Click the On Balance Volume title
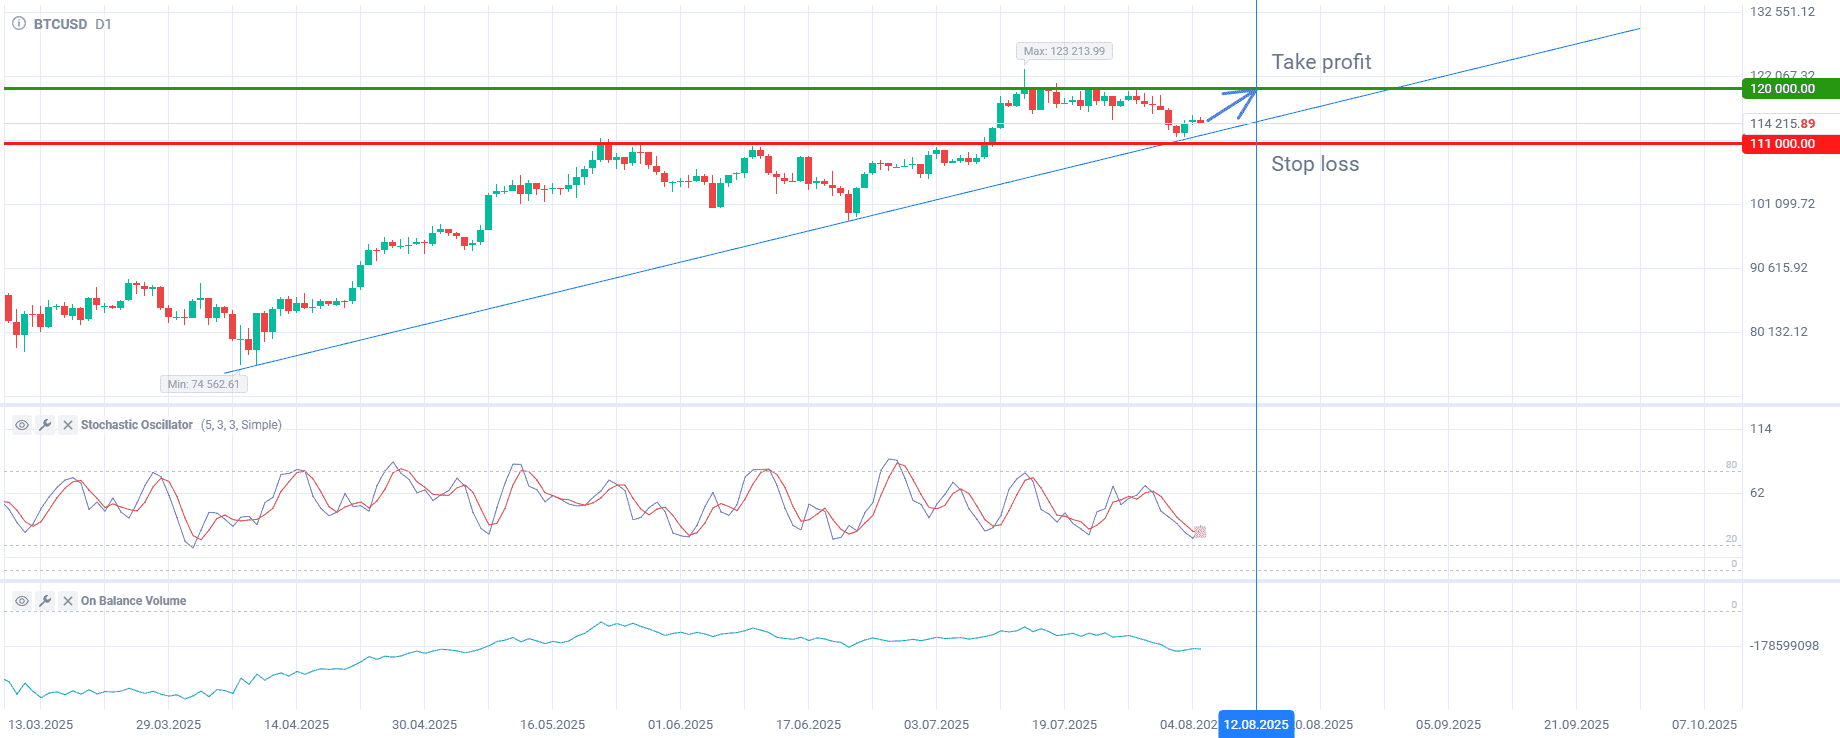This screenshot has width=1840, height=738. pyautogui.click(x=133, y=601)
